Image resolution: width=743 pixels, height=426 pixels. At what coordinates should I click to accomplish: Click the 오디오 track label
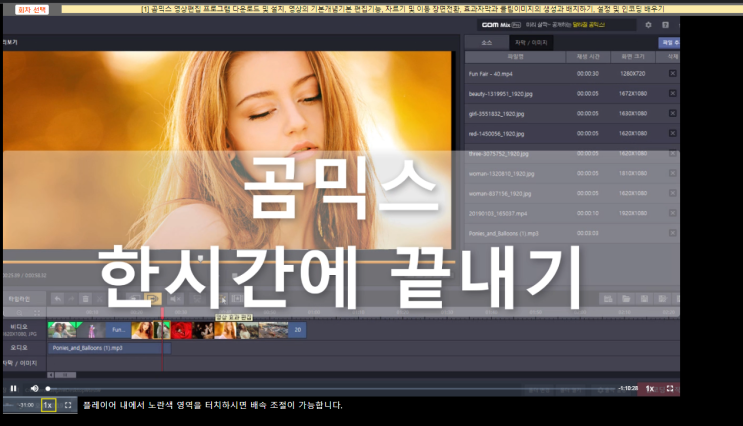(x=19, y=348)
